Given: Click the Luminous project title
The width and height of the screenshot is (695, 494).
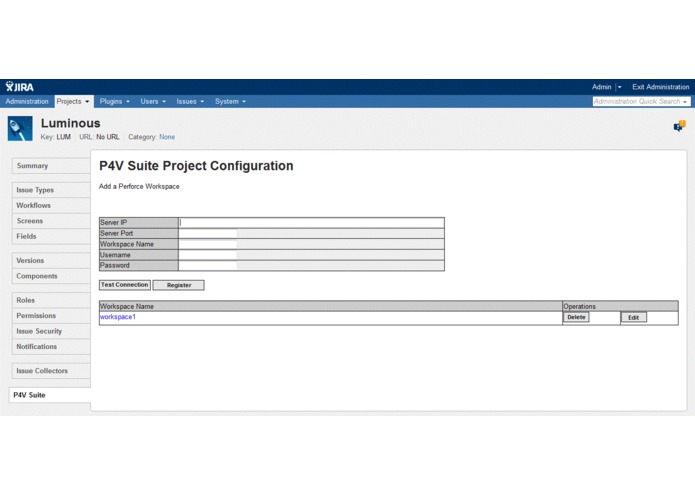Looking at the screenshot, I should pyautogui.click(x=70, y=123).
